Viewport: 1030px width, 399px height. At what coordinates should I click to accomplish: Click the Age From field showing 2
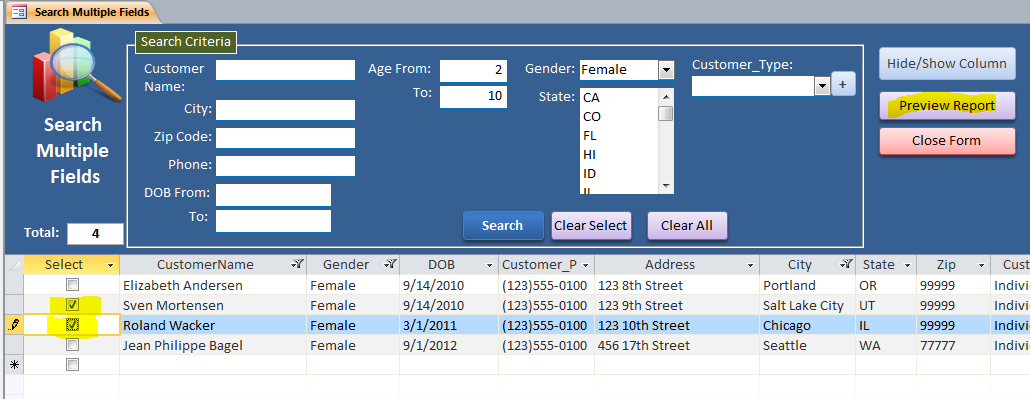(x=473, y=71)
